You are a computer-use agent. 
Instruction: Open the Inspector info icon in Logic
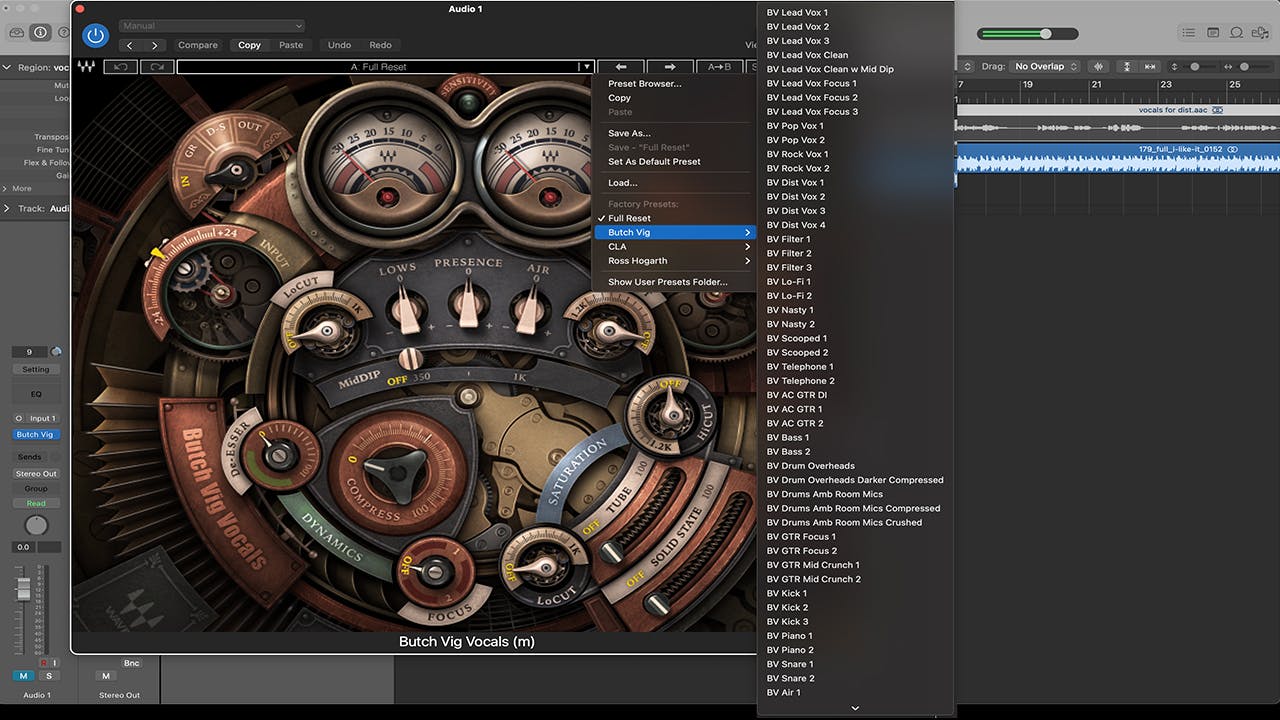click(x=41, y=33)
